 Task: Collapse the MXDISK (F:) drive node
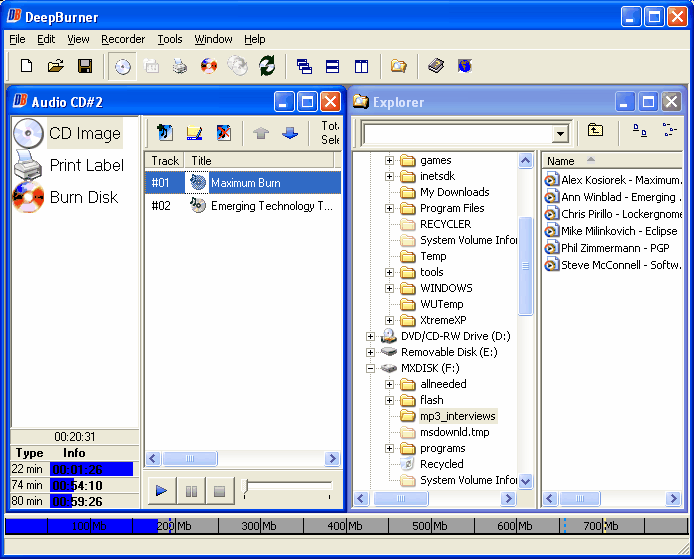(370, 368)
